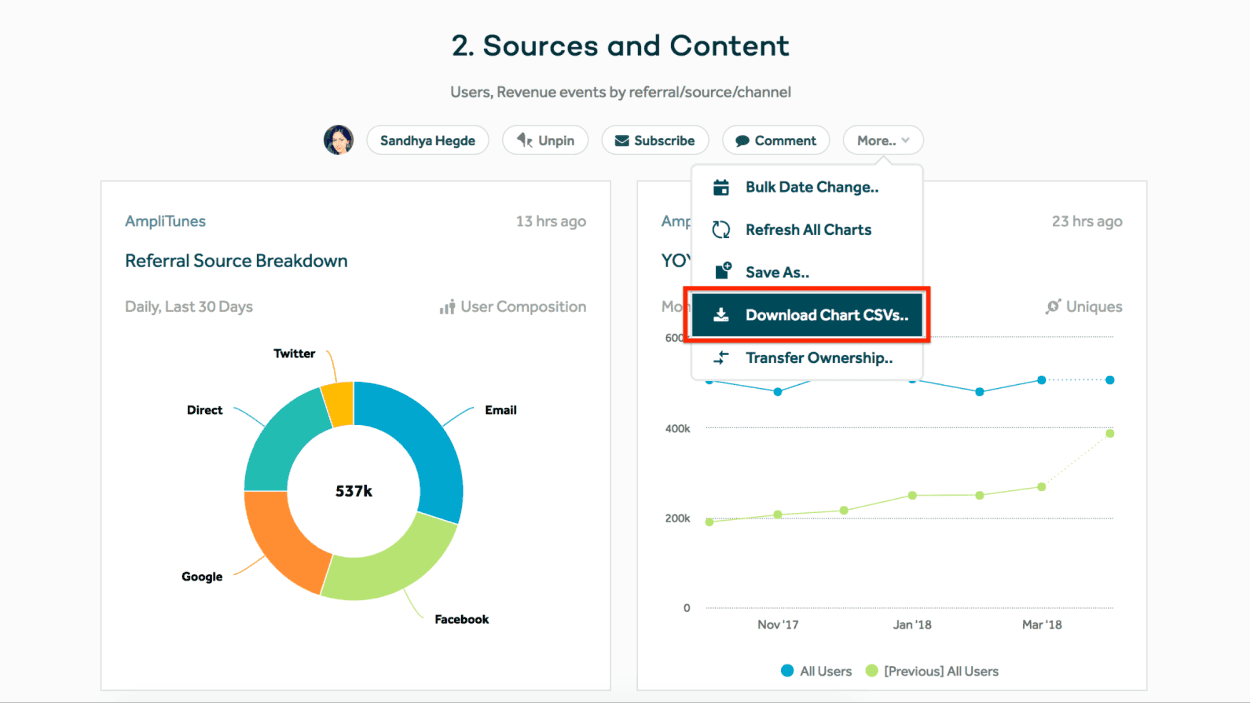Select Download Chart CSVs.. from the menu

(826, 315)
